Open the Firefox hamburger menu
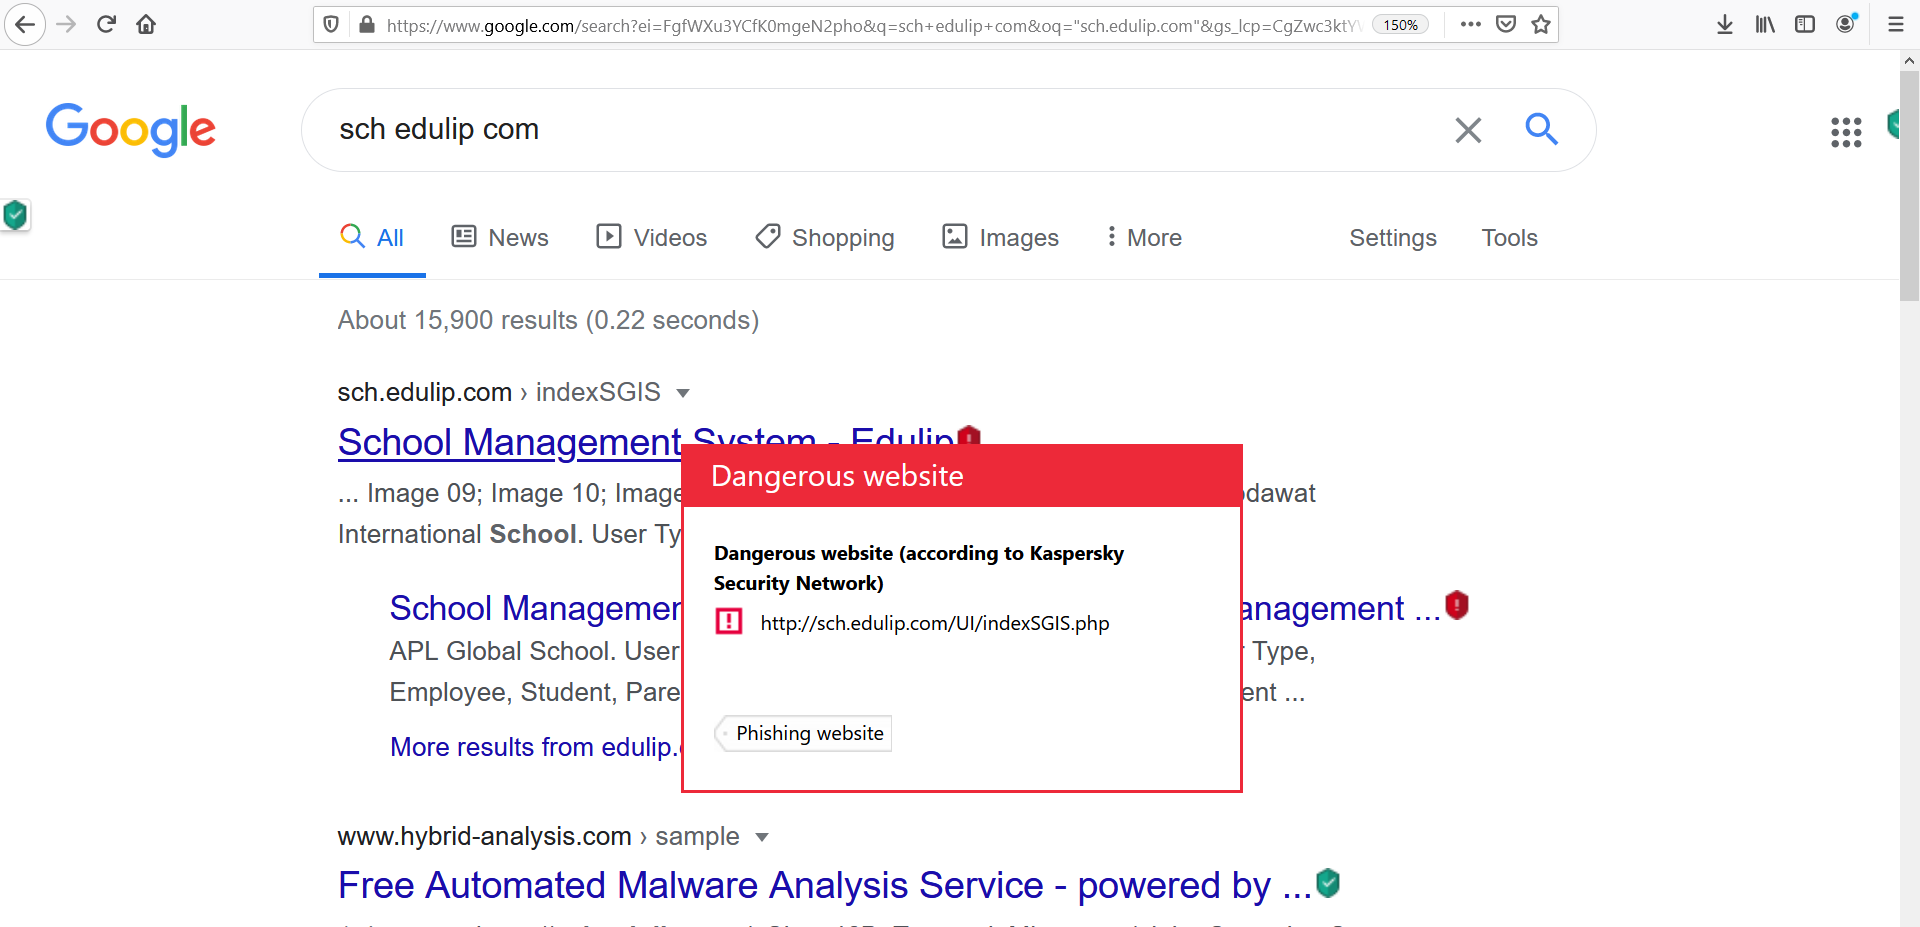Screen dimensions: 1920x927 (1895, 24)
